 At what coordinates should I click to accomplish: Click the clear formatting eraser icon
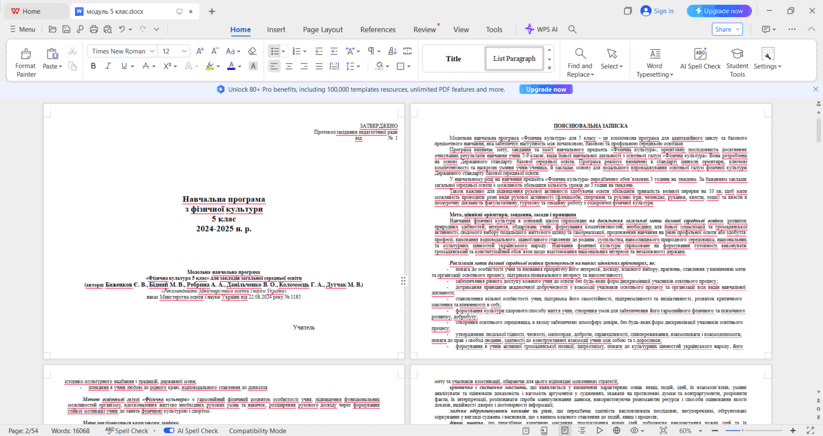252,51
